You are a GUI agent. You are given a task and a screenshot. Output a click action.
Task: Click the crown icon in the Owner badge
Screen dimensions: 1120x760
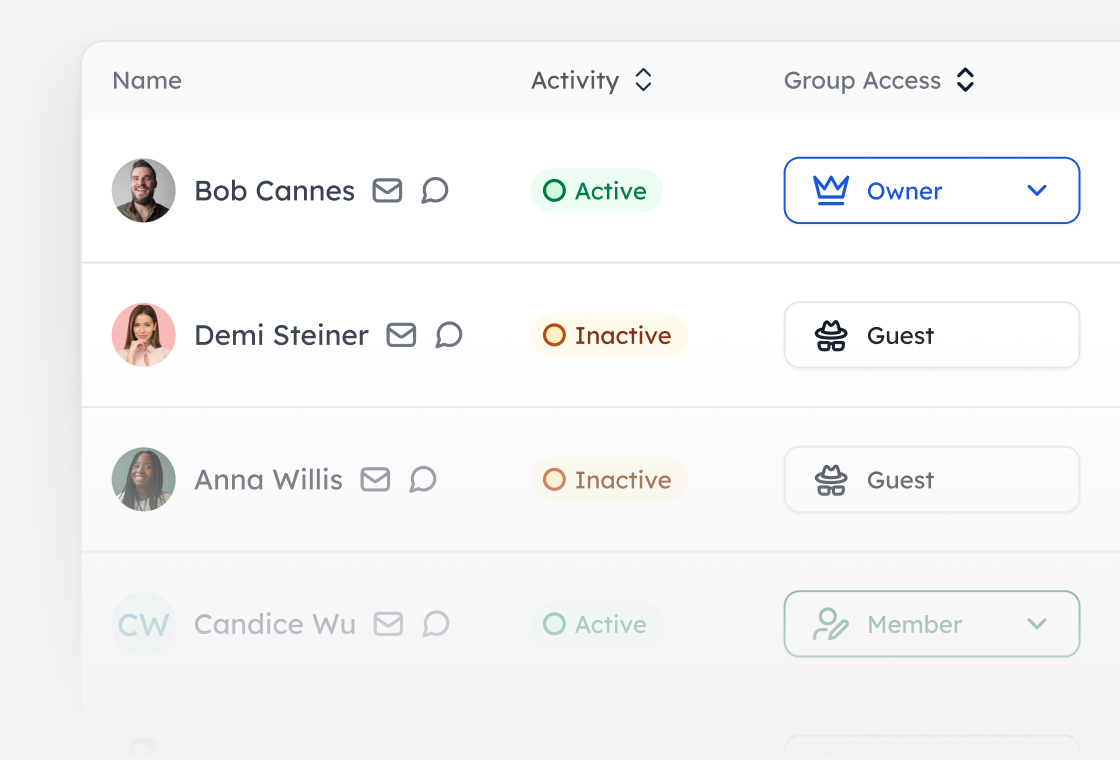click(x=830, y=190)
